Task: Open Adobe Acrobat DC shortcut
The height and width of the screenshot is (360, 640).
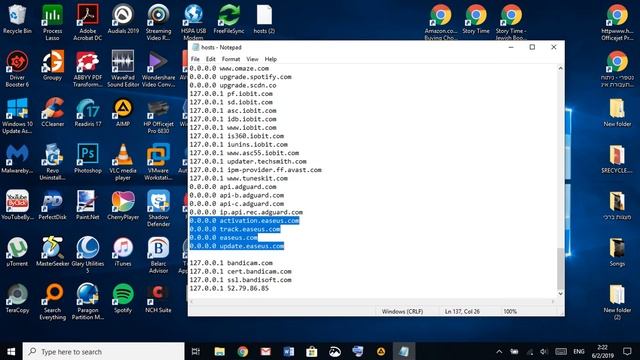Action: [87, 22]
